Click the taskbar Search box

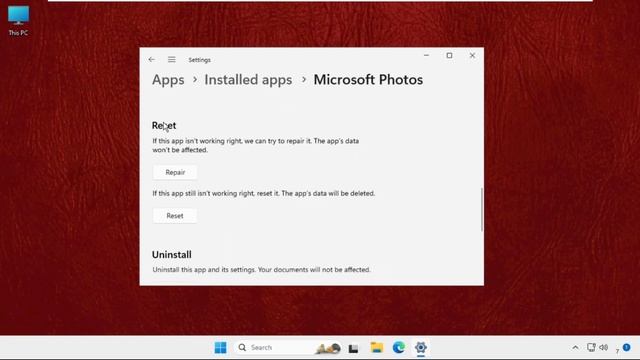(288, 348)
